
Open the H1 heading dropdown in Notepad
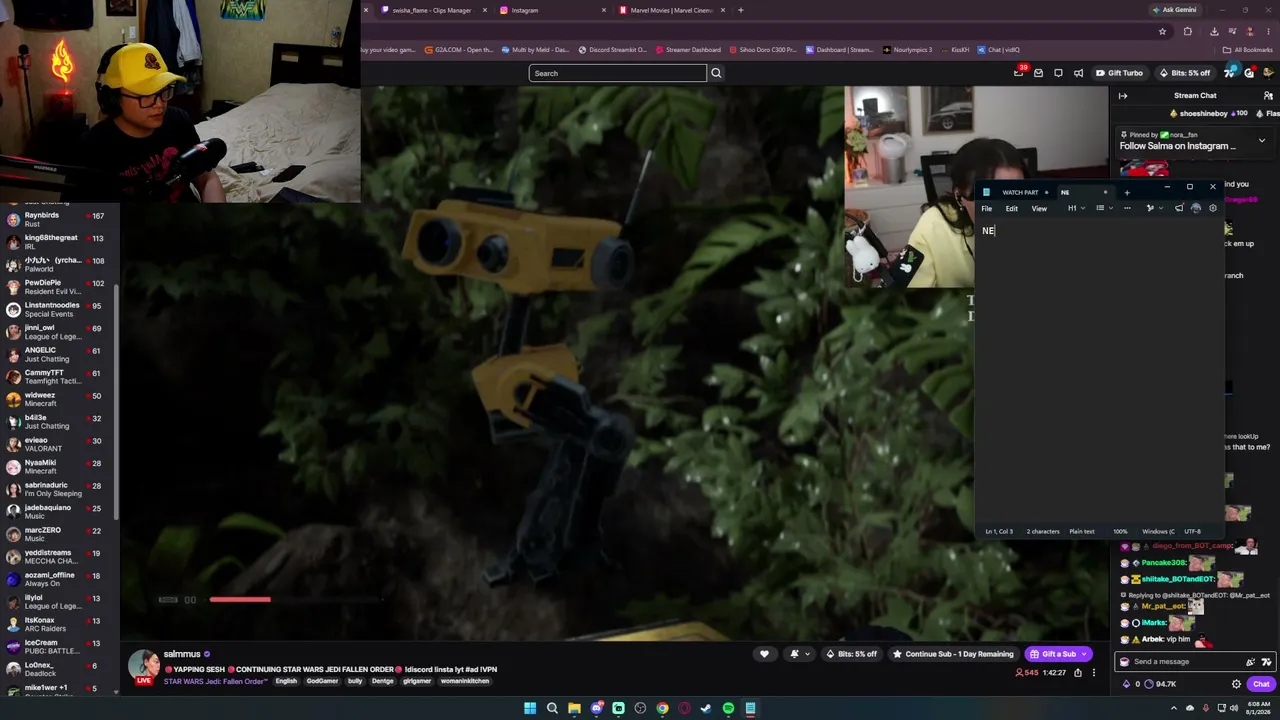click(x=1076, y=208)
